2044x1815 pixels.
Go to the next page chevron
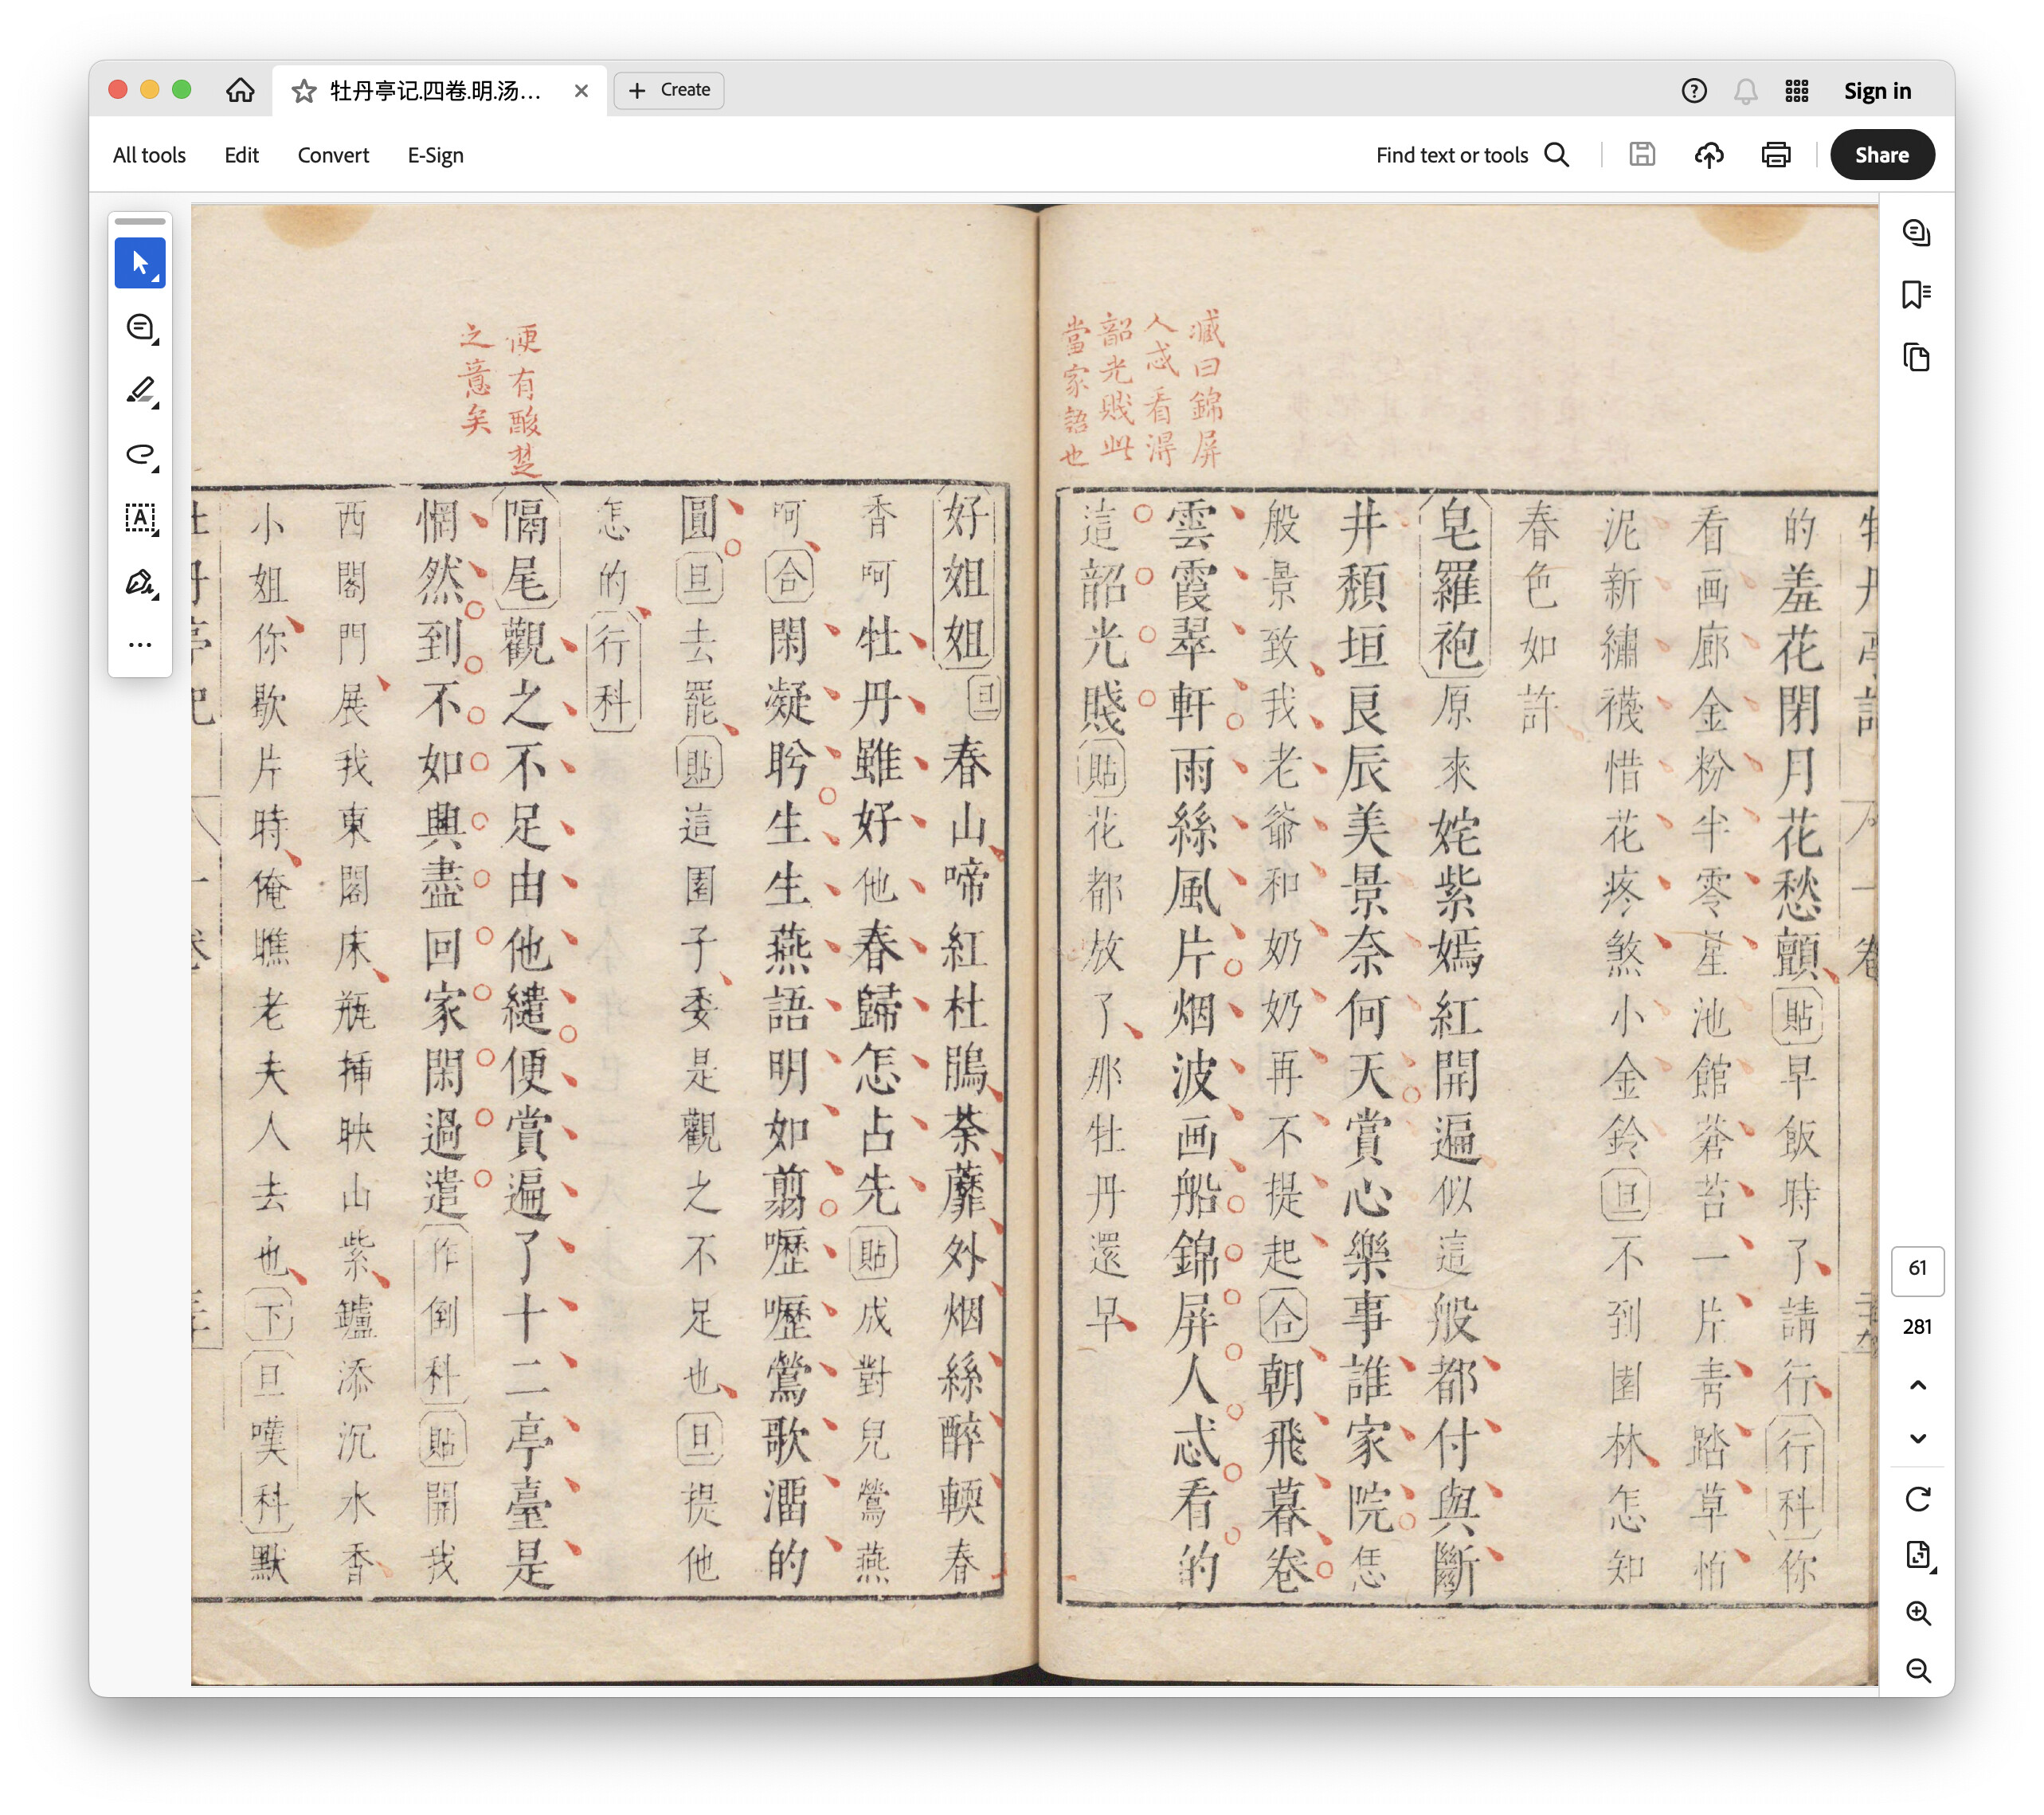(1917, 1439)
